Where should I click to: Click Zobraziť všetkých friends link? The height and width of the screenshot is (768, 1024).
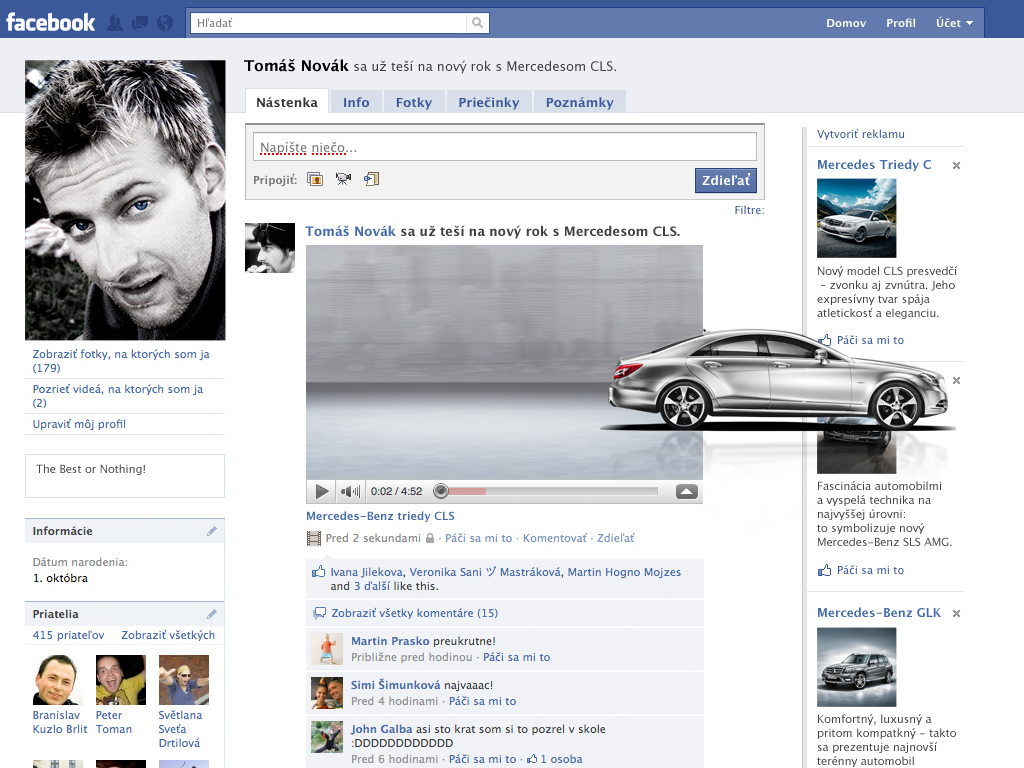coord(168,635)
